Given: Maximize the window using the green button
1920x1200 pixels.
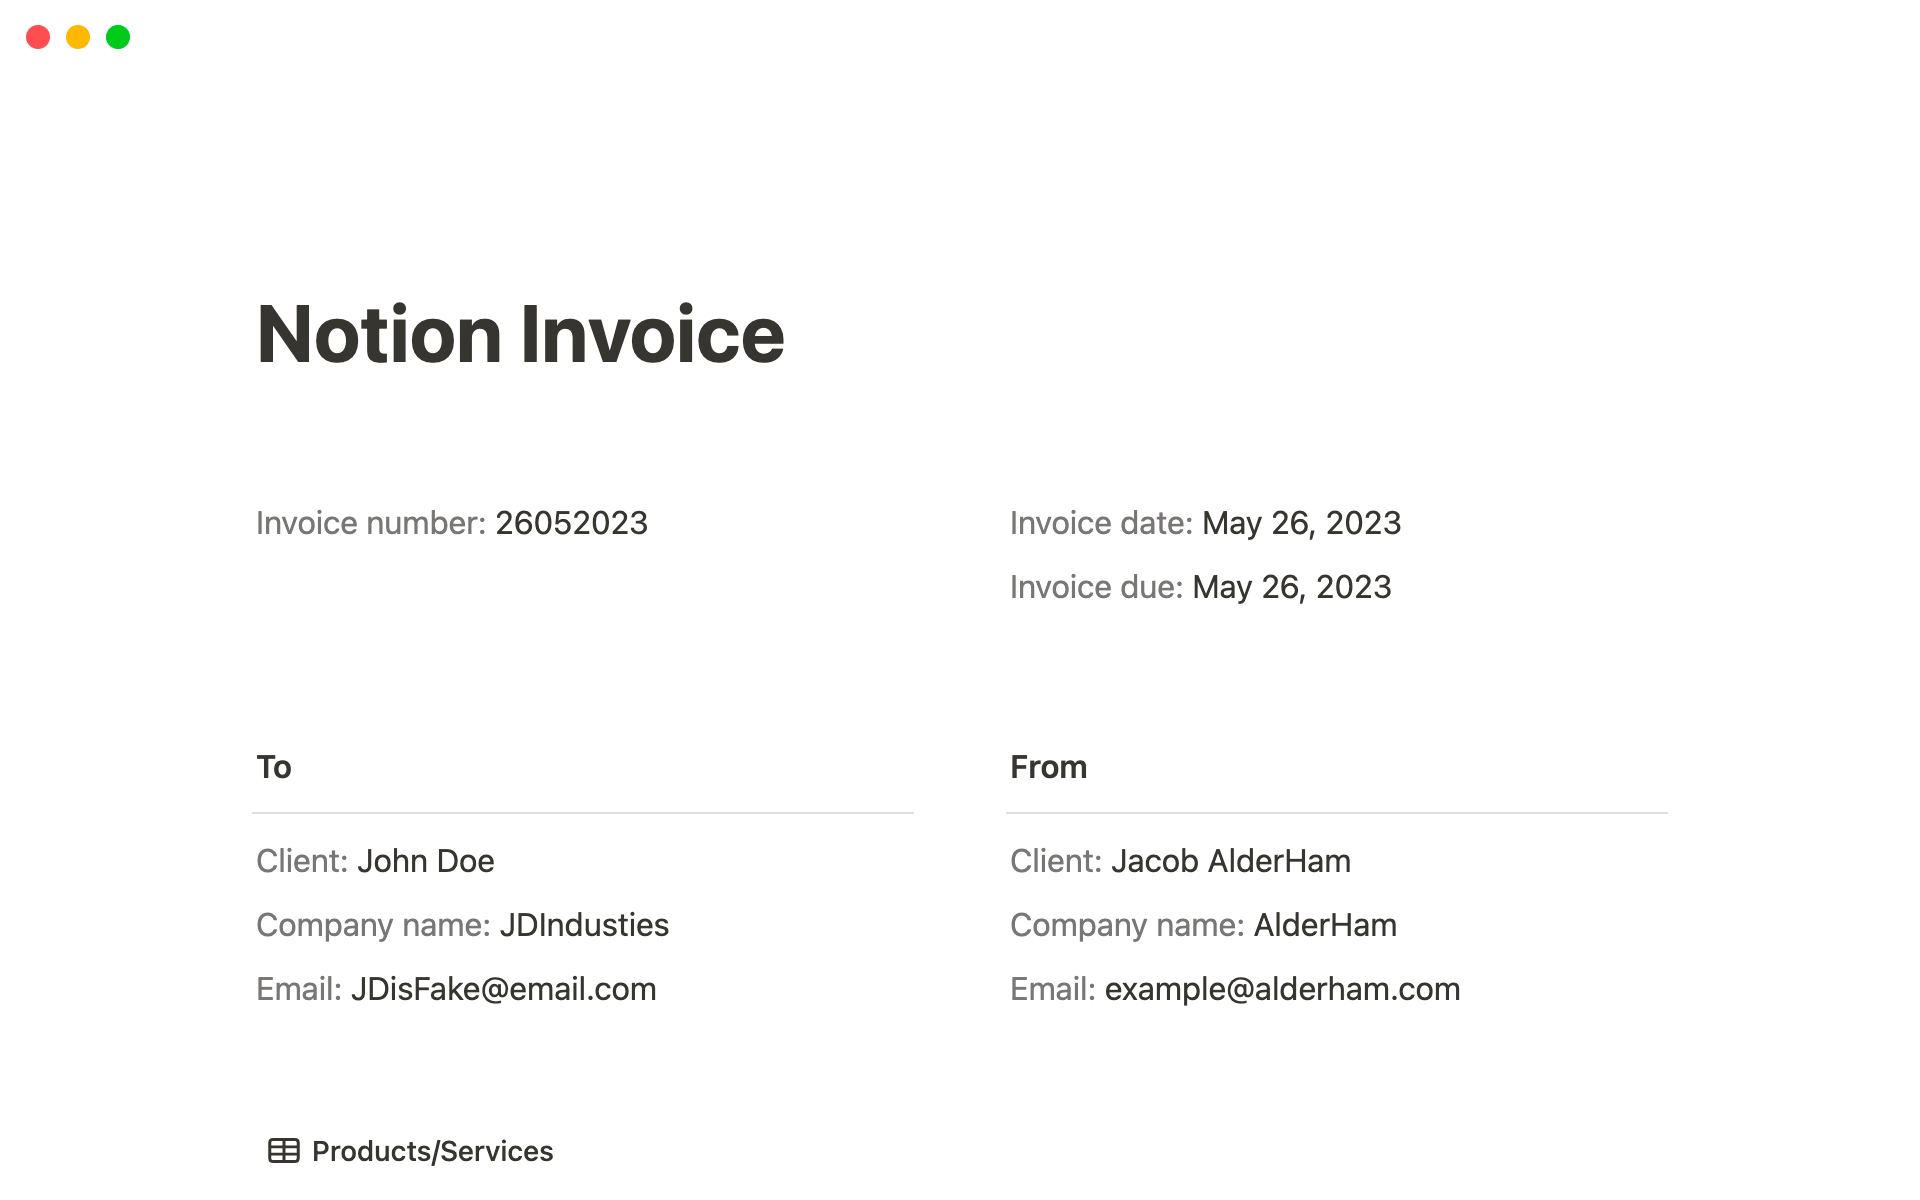Looking at the screenshot, I should click(118, 37).
